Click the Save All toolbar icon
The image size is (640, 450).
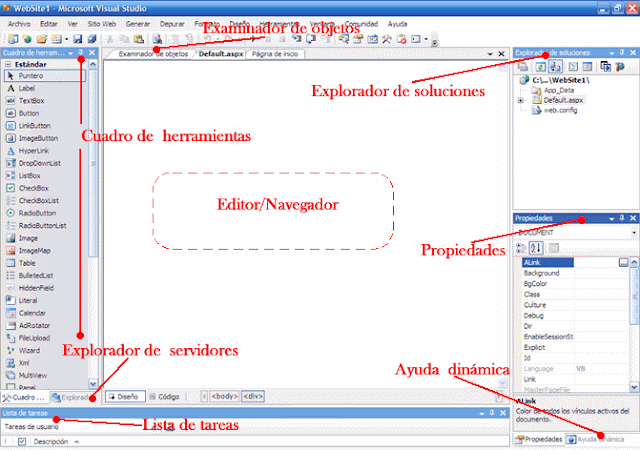coord(92,39)
